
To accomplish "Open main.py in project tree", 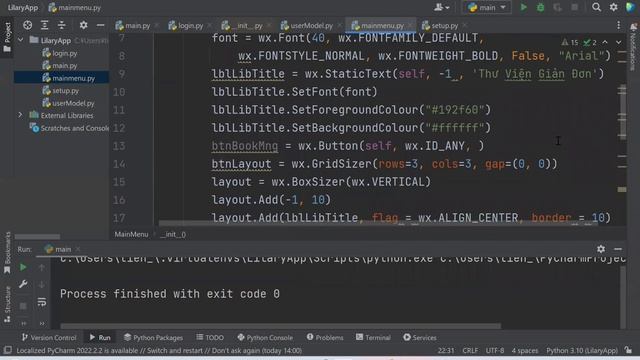I will pyautogui.click(x=60, y=65).
